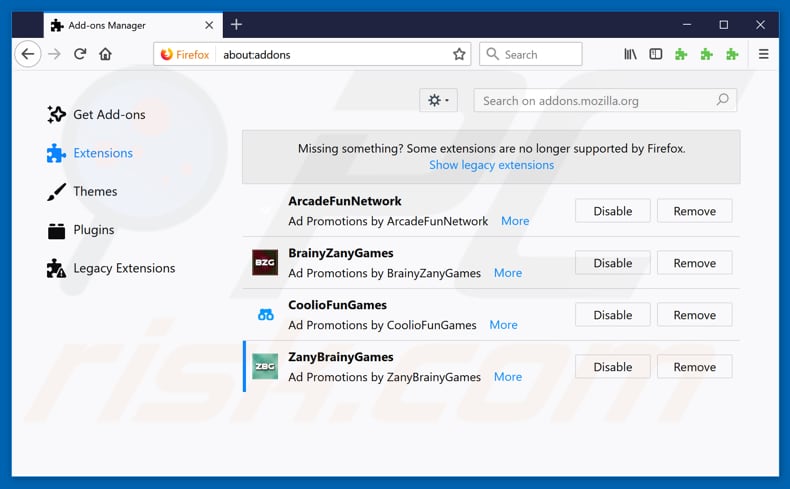Viewport: 790px width, 489px height.
Task: Remove the CoolioFunGames extension
Action: pos(694,315)
